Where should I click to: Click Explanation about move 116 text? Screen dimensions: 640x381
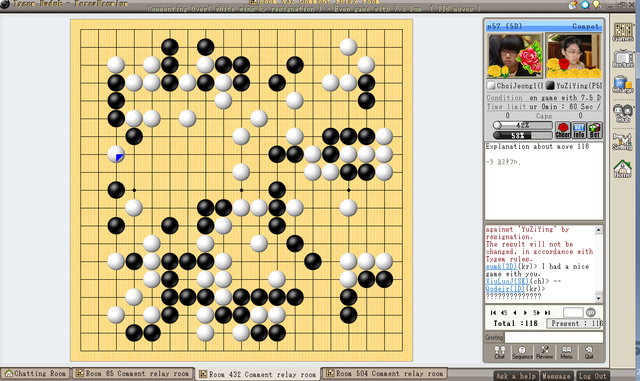[x=537, y=146]
